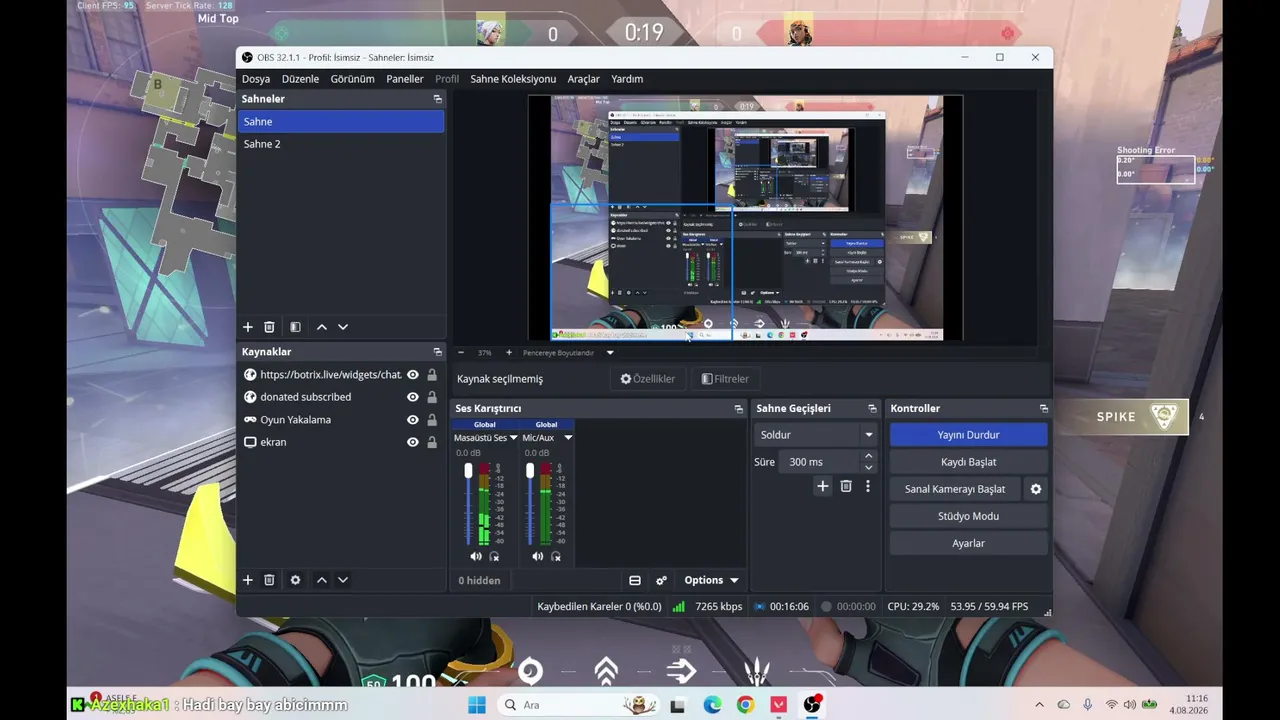Undock the Sahneler panel
Image resolution: width=1280 pixels, height=720 pixels.
437,99
